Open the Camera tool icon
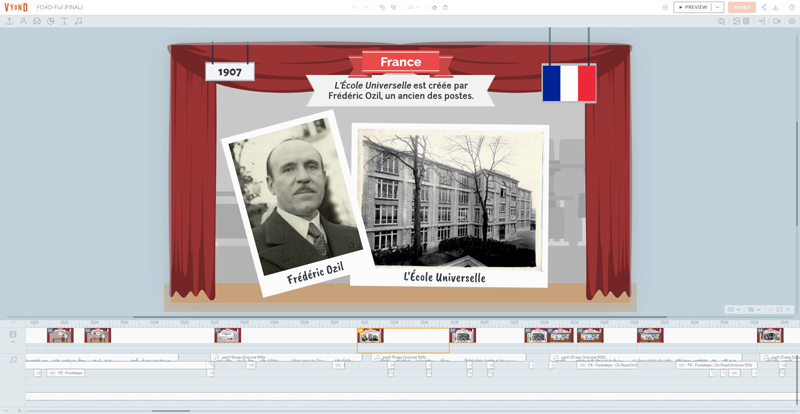Viewport: 800px width, 414px height. pyautogui.click(x=777, y=21)
